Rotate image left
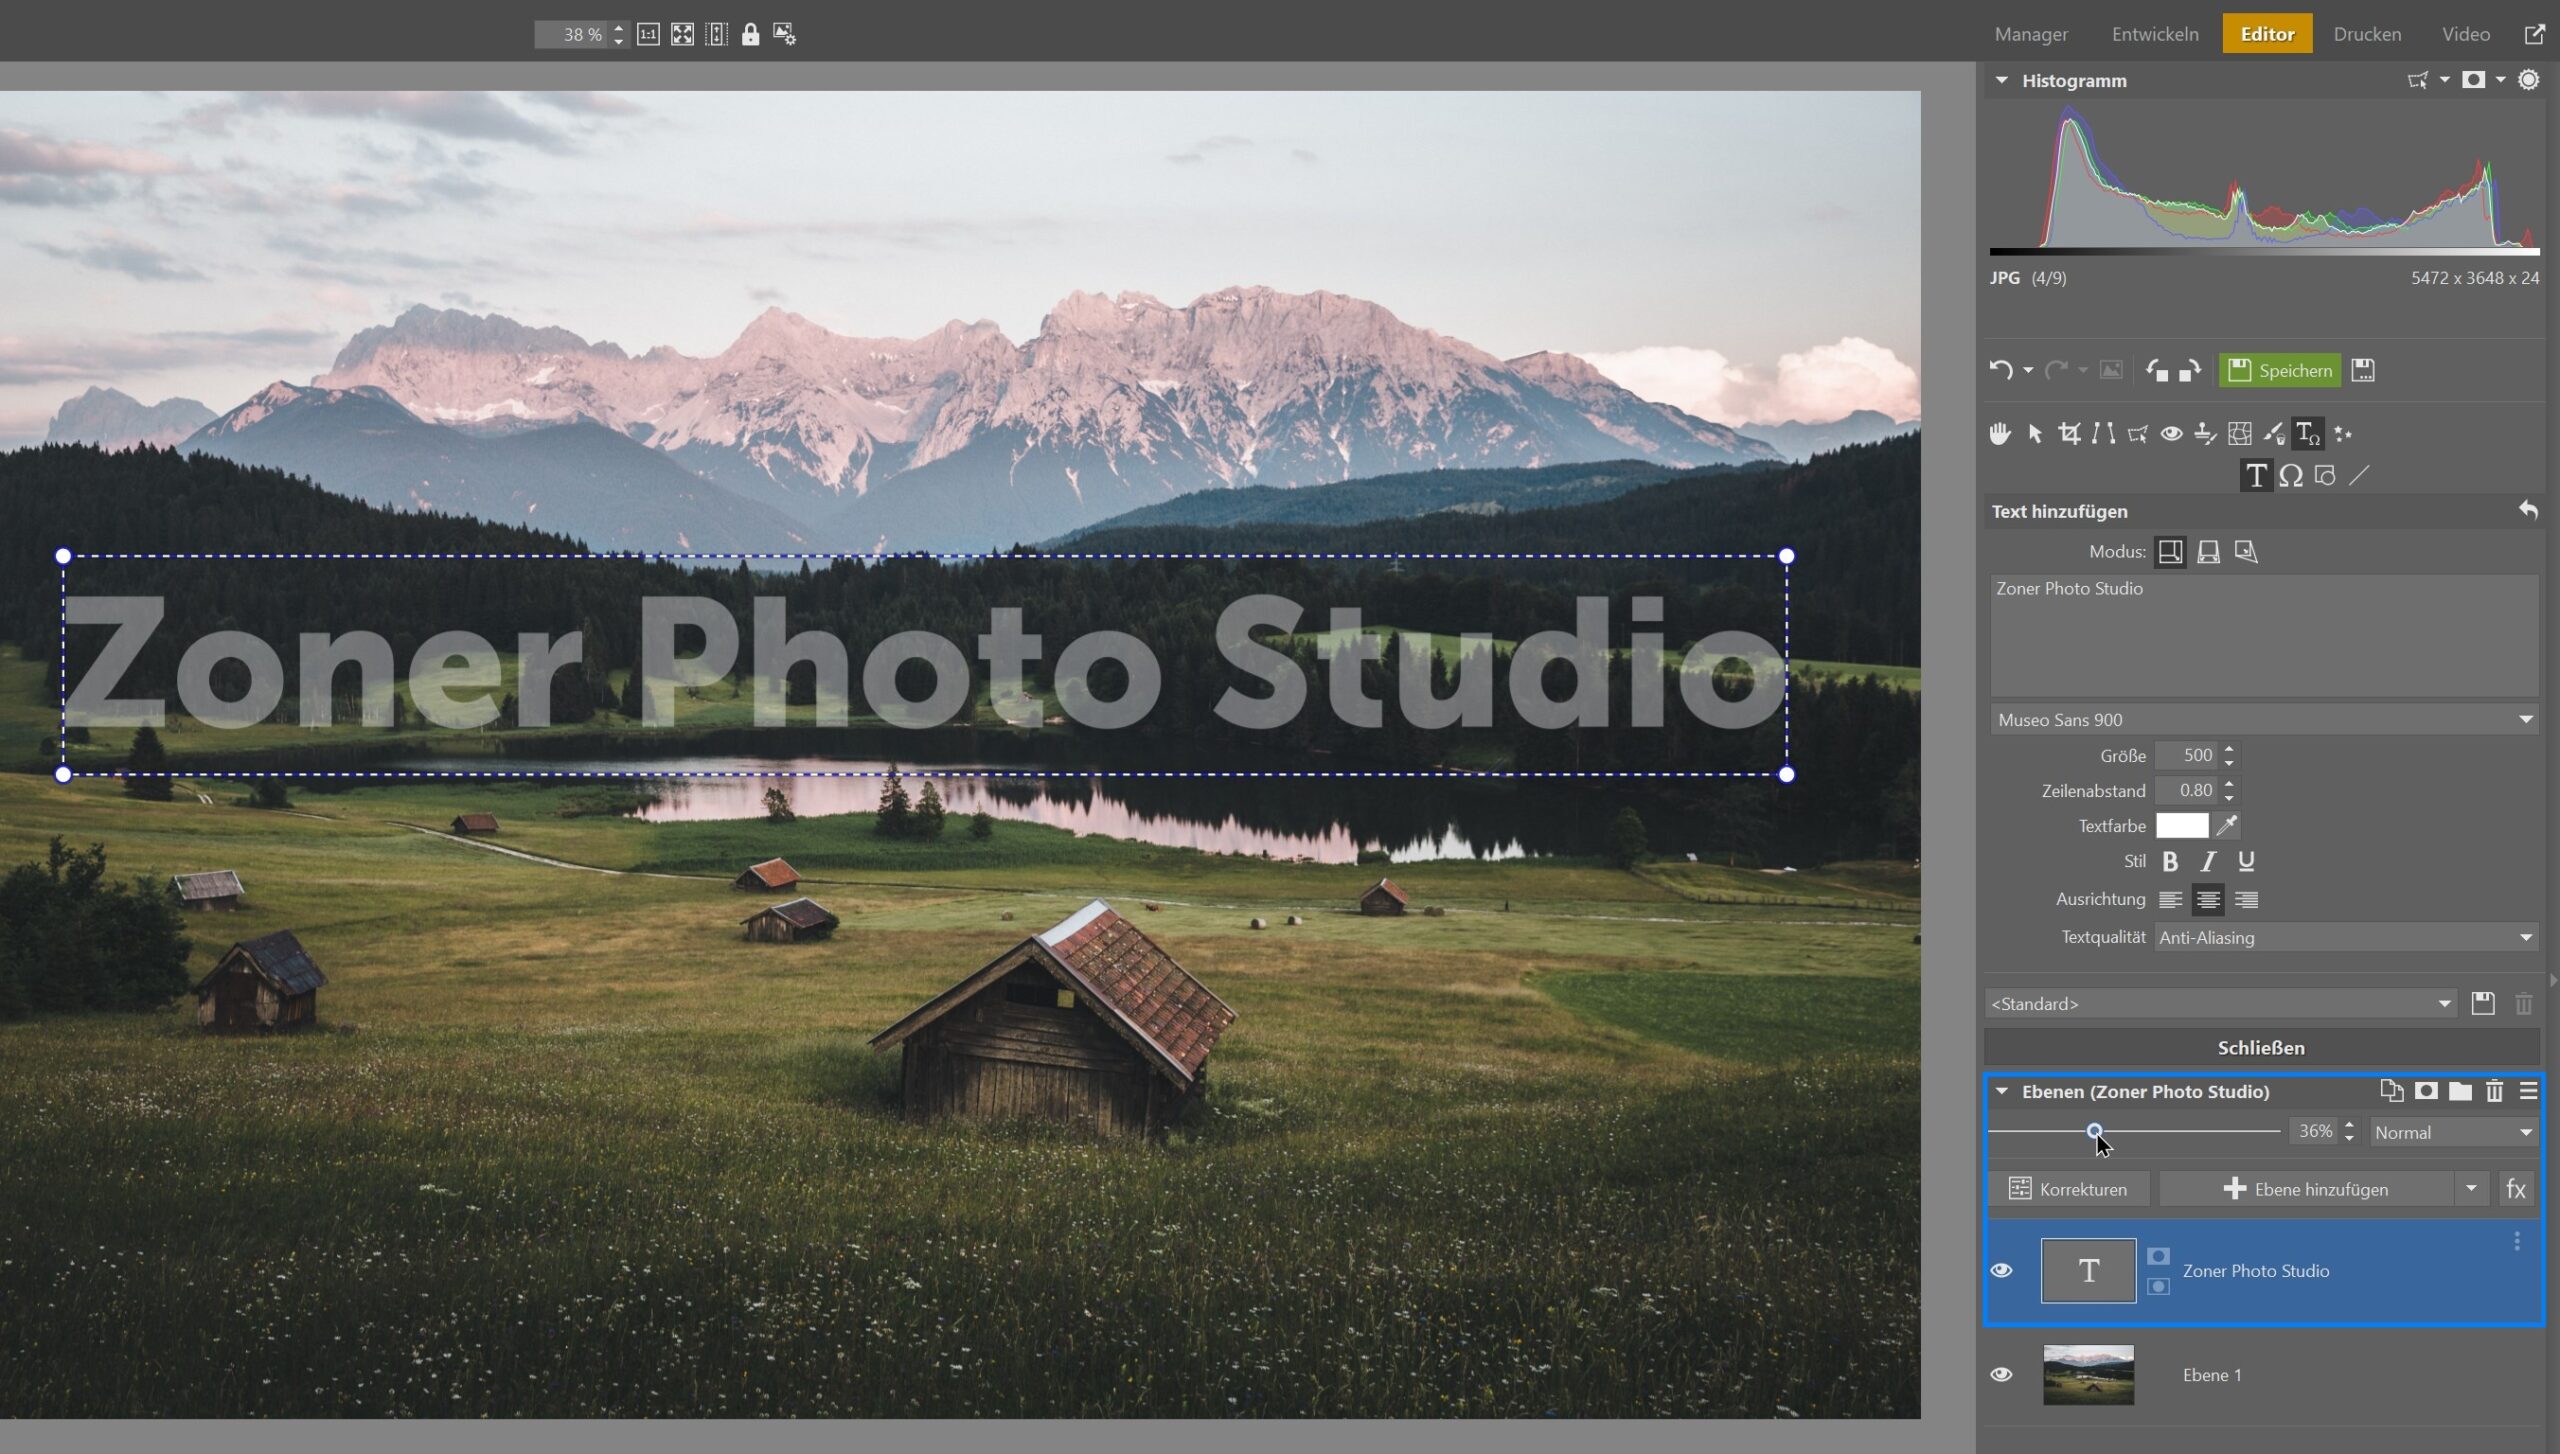2560x1454 pixels. (x=2157, y=370)
